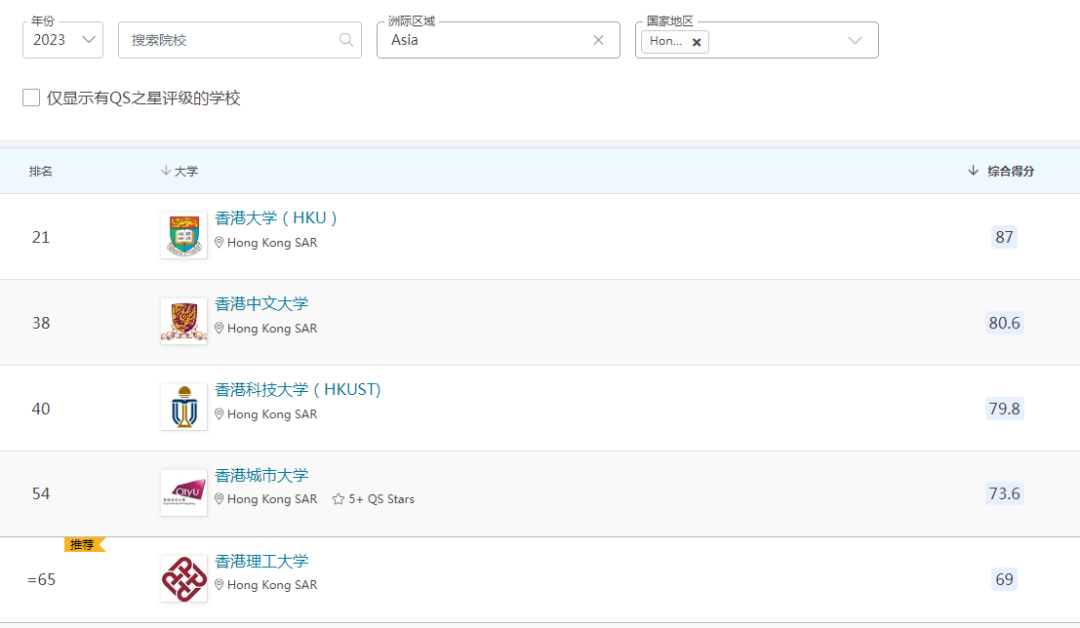Screen dimensions: 1080x628
Task: Click the HKUST logo
Action: tap(184, 407)
